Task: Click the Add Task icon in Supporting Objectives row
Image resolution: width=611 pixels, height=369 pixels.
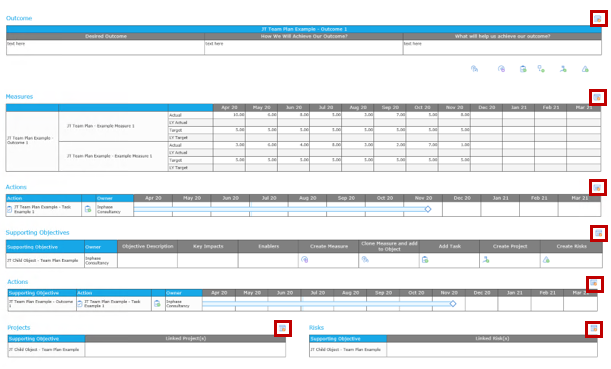Action: [x=425, y=260]
